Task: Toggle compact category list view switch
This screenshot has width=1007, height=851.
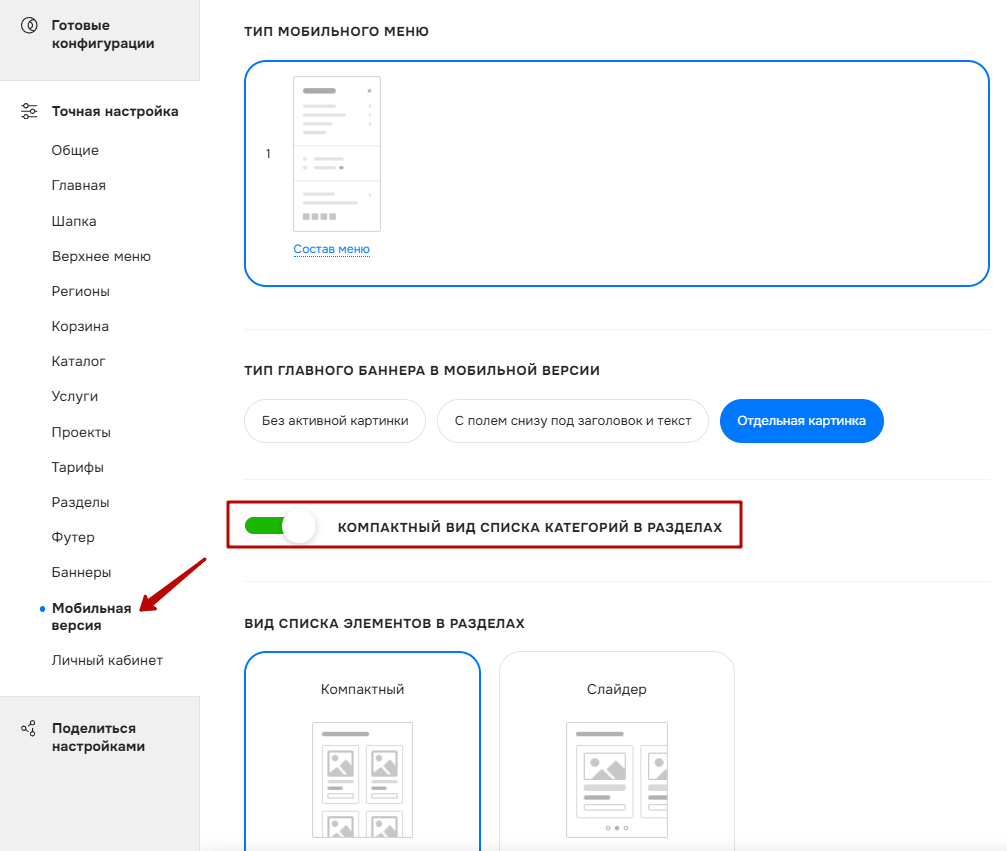Action: tap(280, 527)
